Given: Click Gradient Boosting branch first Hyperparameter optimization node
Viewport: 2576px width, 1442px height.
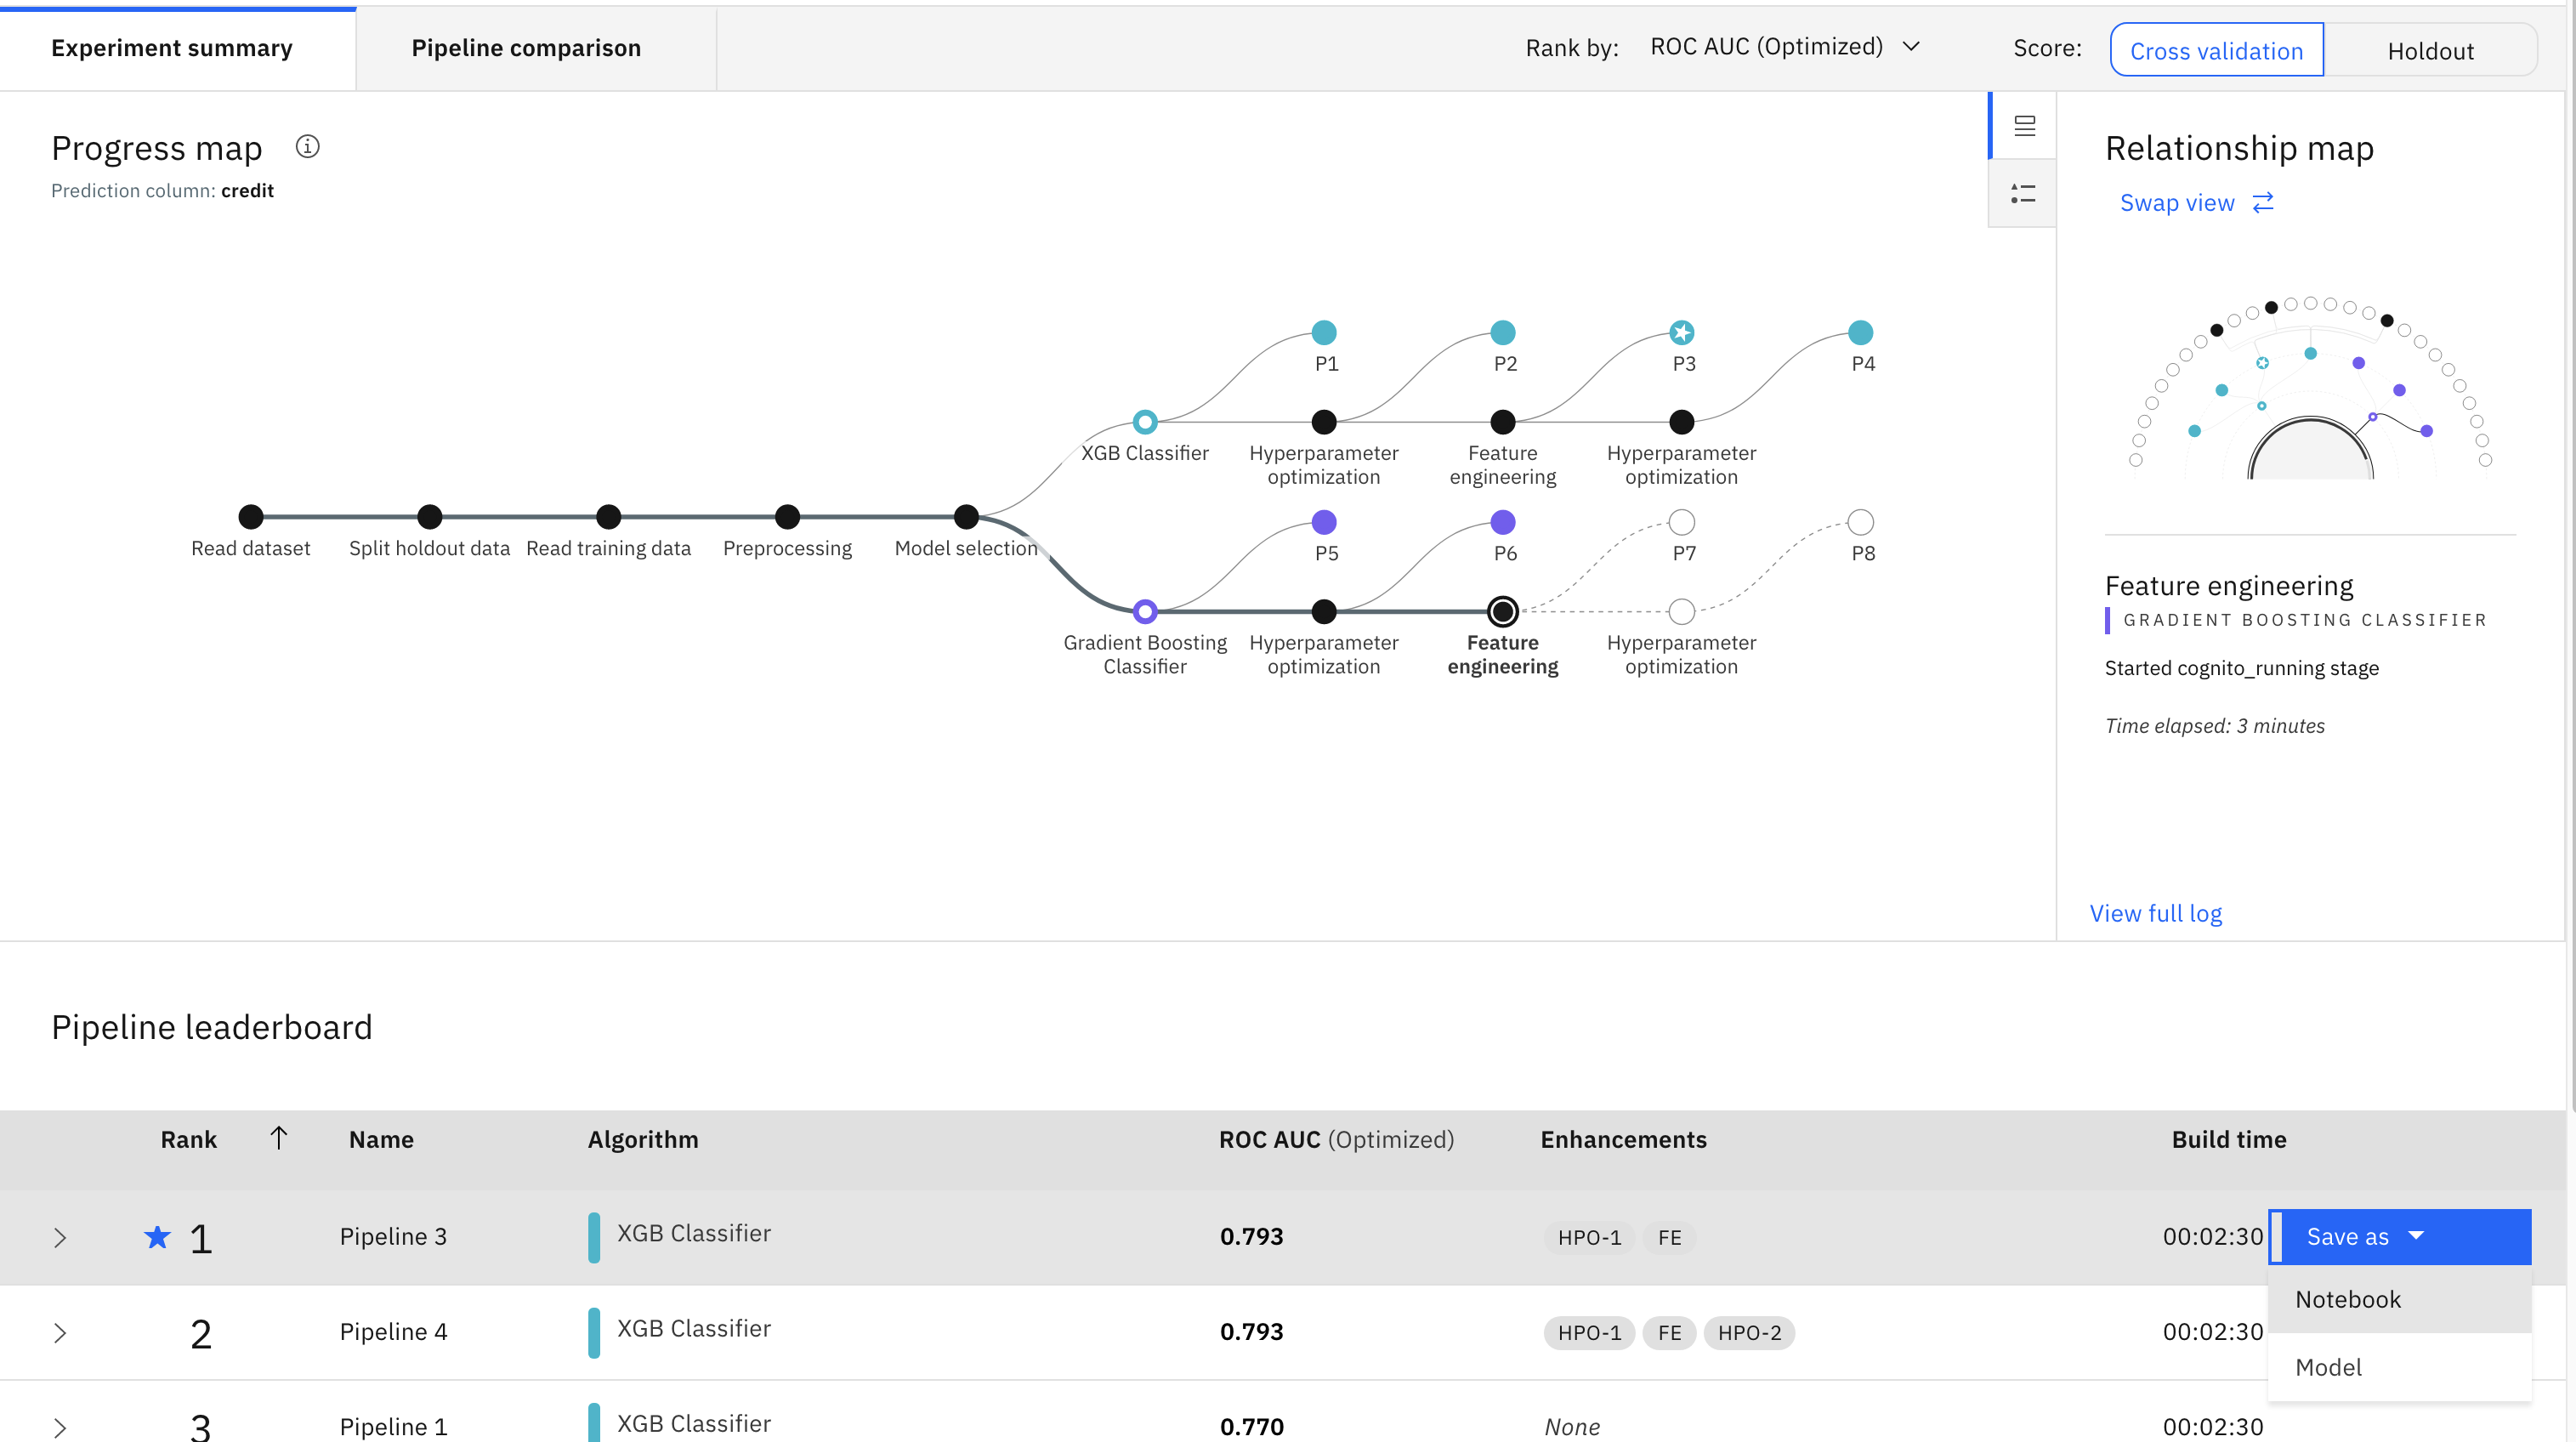Looking at the screenshot, I should click(x=1324, y=611).
